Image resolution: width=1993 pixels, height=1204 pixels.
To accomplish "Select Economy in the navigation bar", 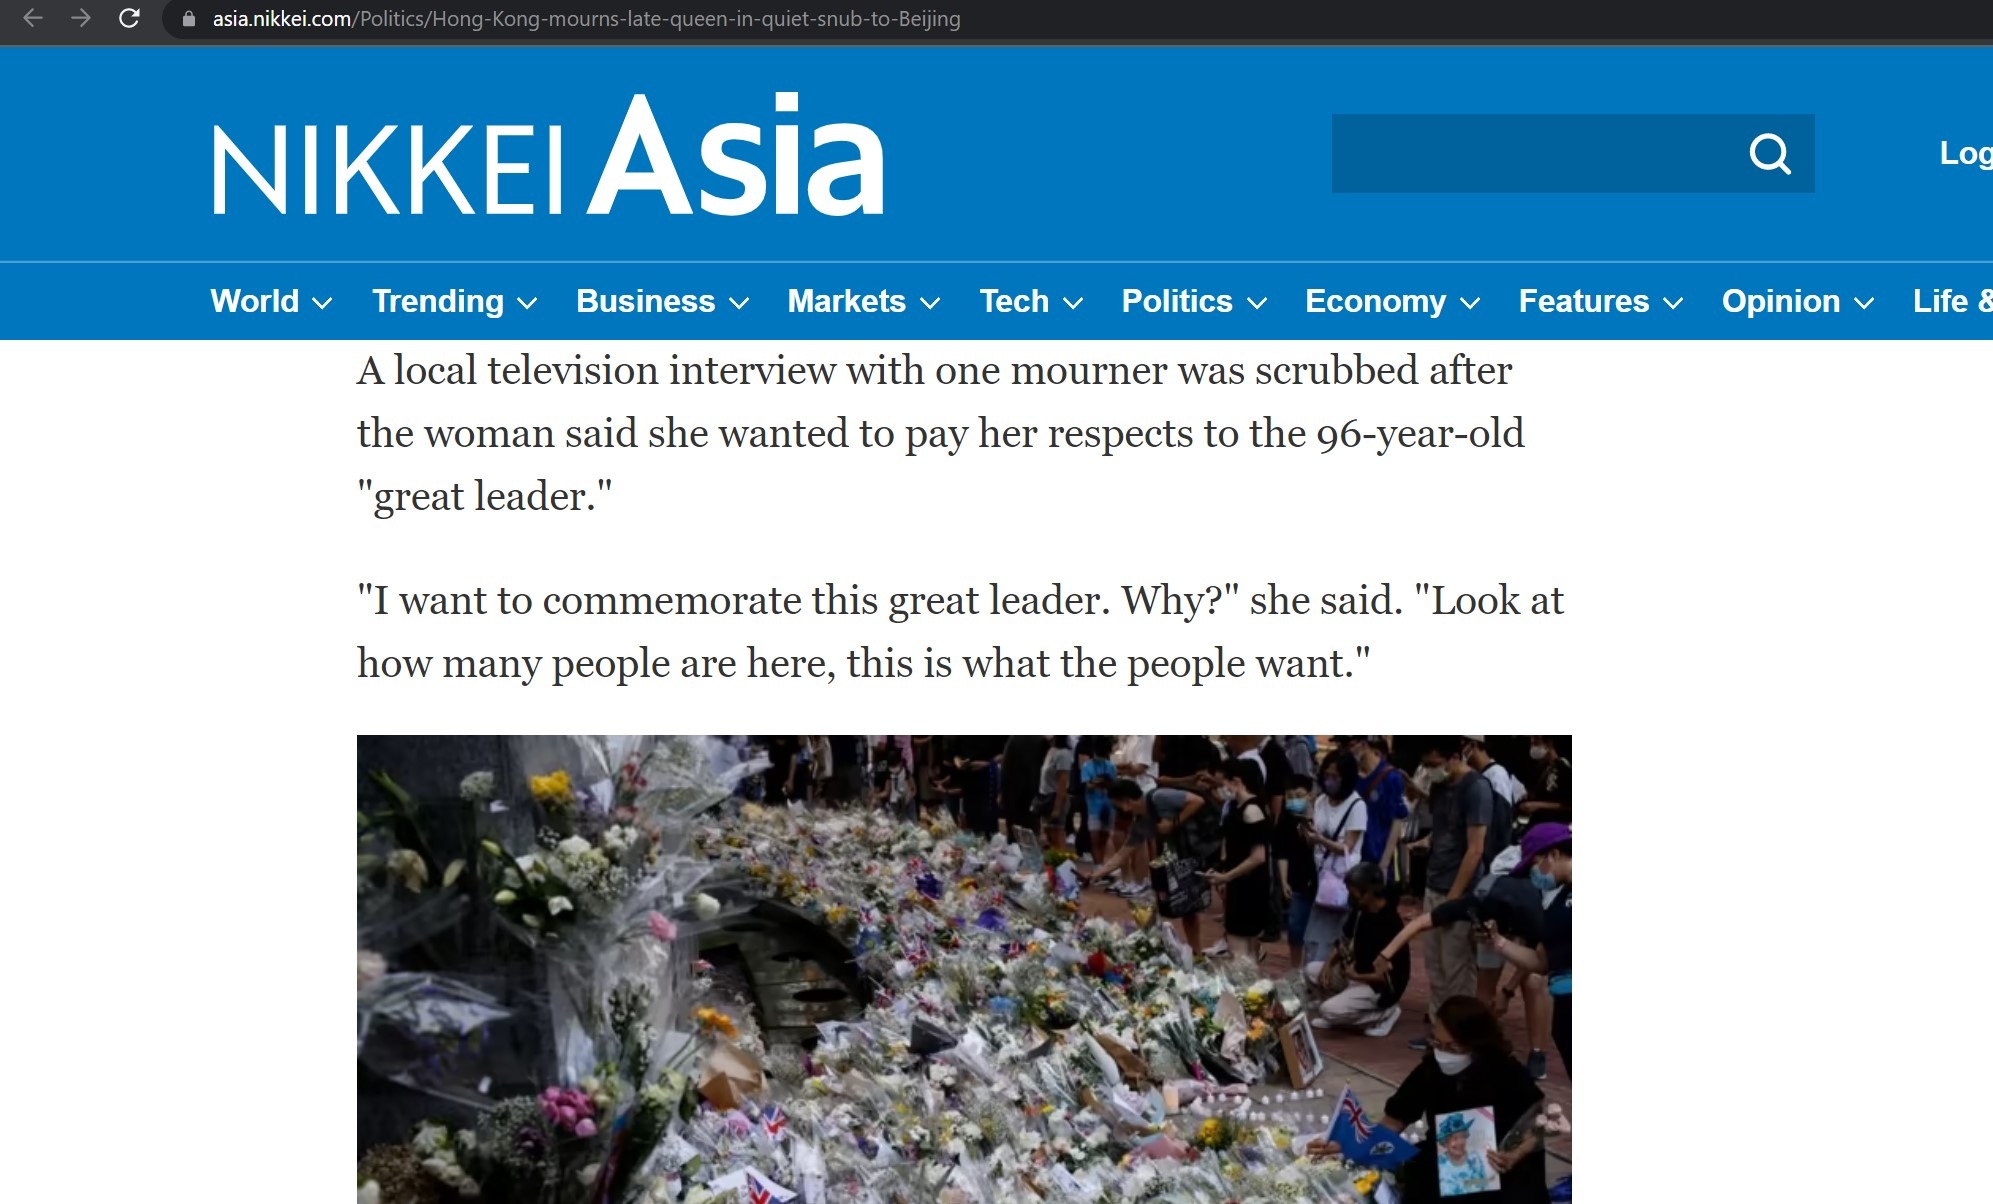I will click(1375, 301).
